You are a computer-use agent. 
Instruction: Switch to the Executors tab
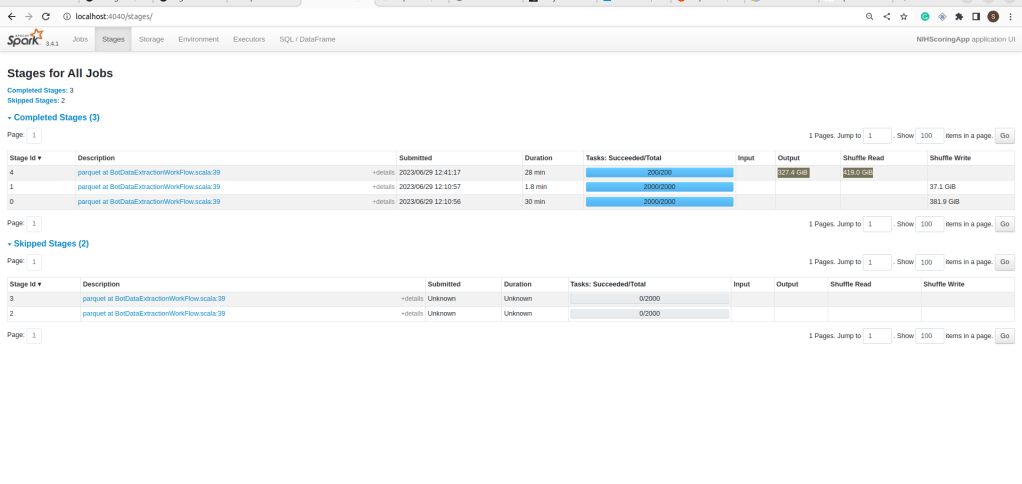(249, 39)
